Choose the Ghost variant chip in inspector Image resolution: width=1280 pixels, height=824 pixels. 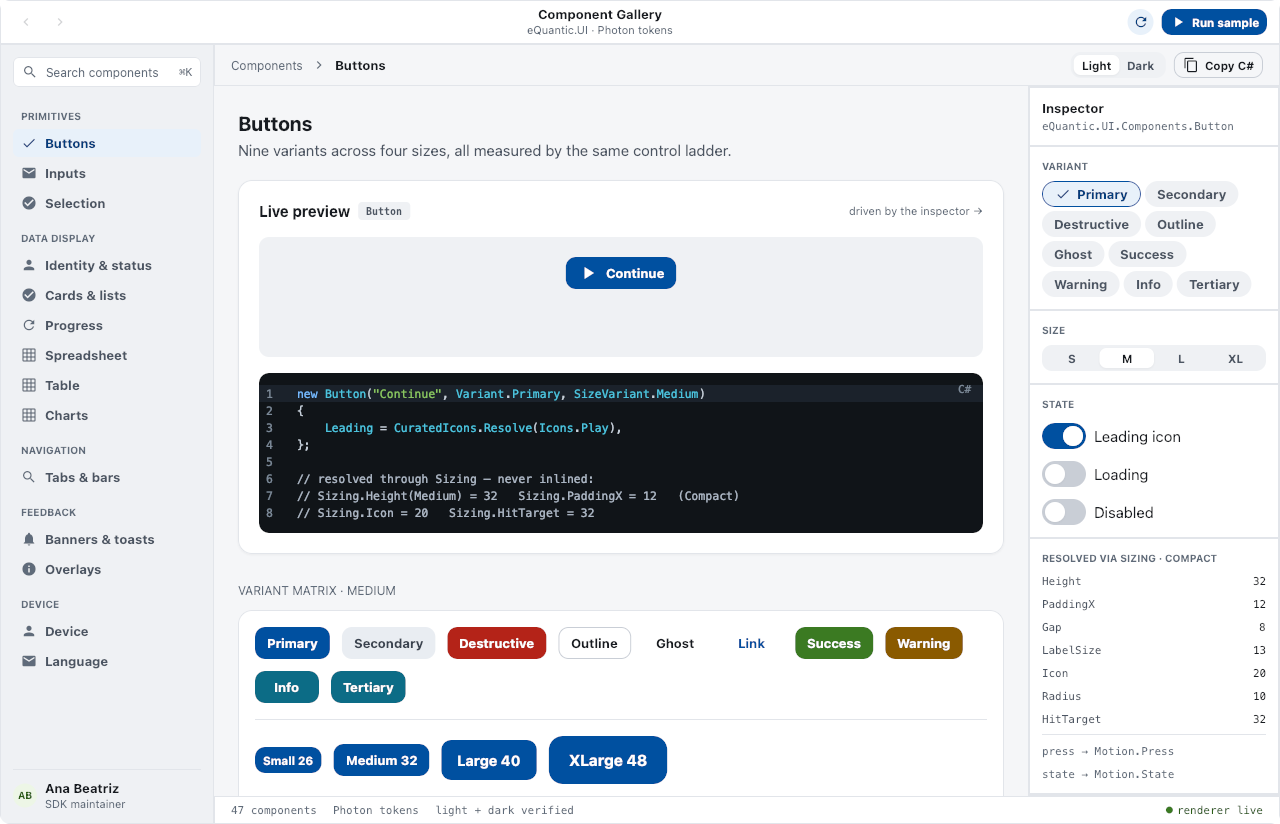pos(1073,254)
